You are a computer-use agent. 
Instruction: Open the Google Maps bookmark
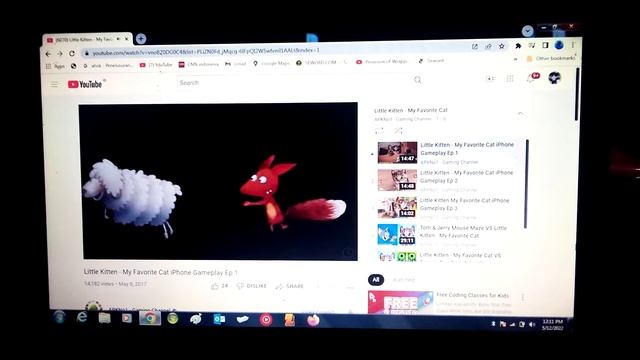point(271,63)
